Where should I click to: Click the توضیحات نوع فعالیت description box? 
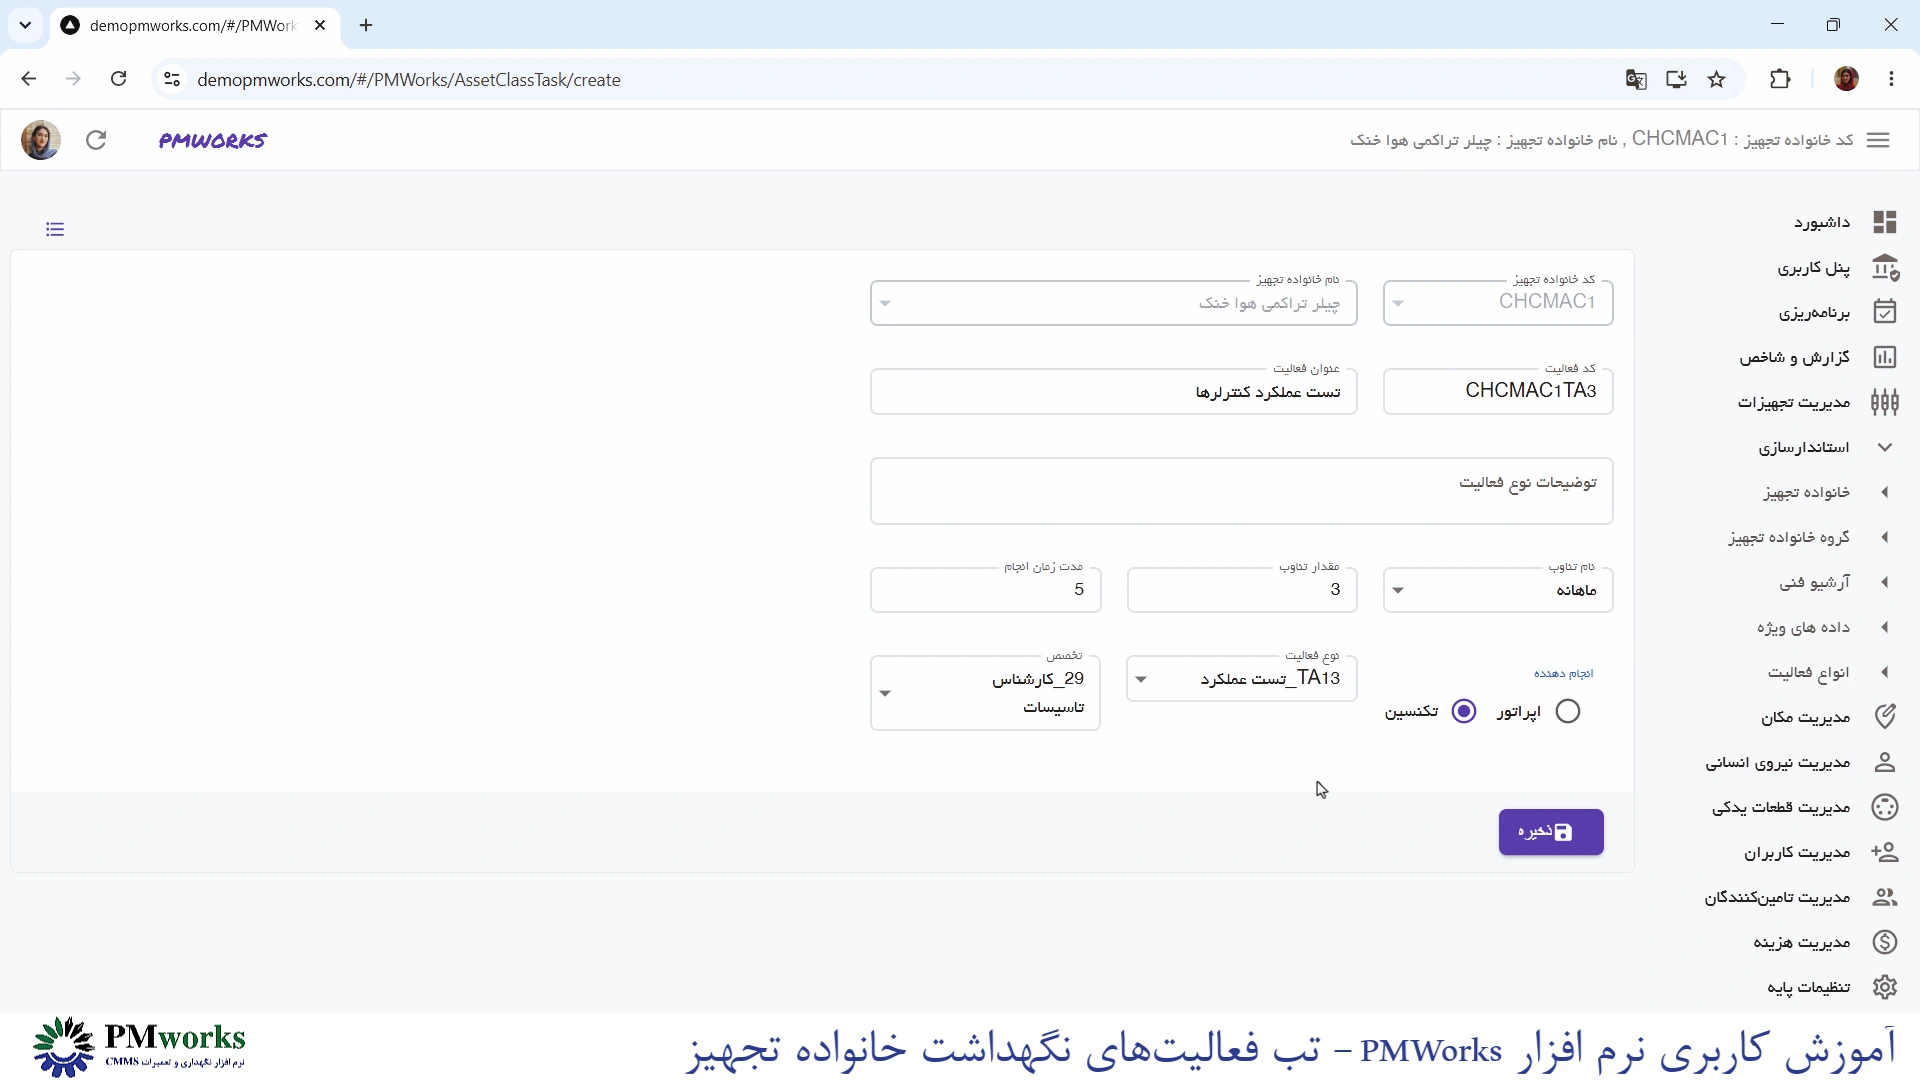(x=1241, y=491)
